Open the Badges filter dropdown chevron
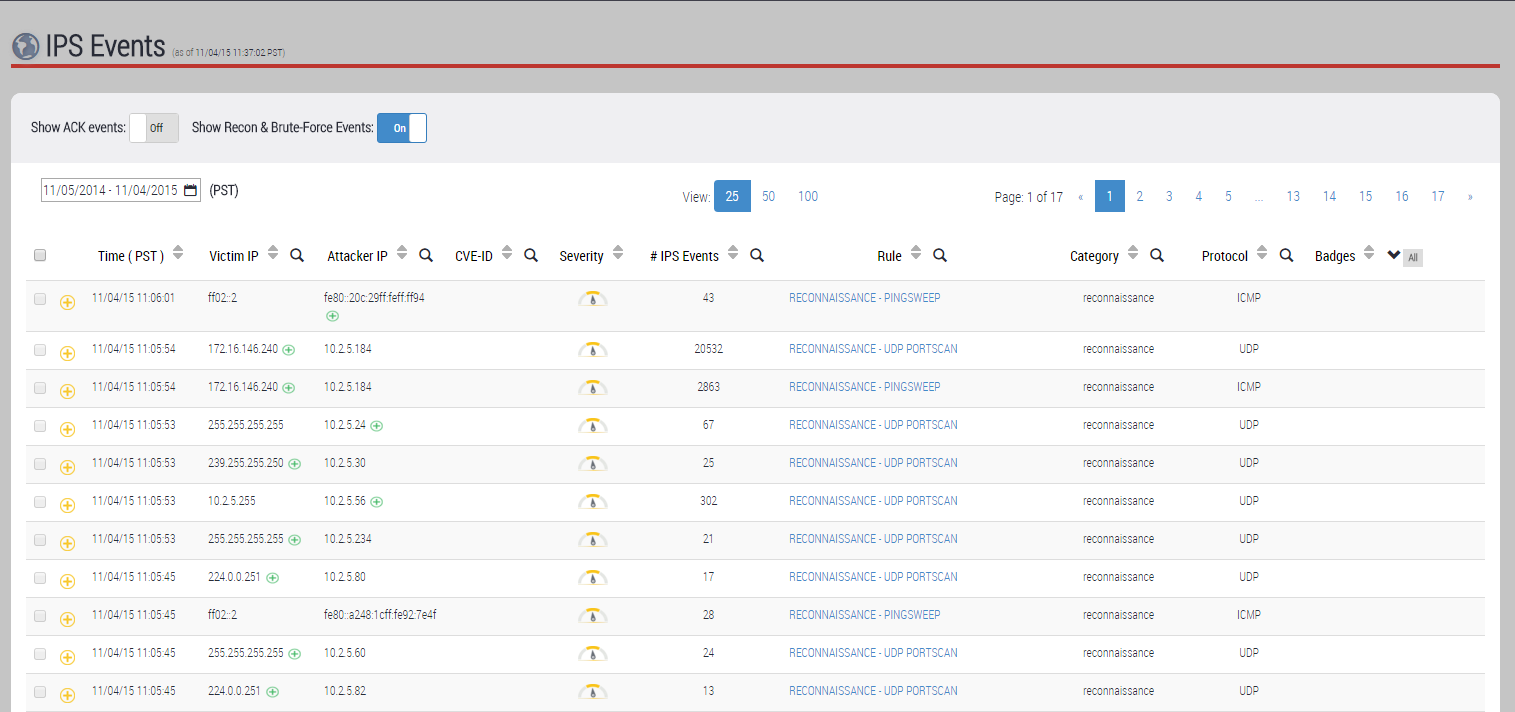The height and width of the screenshot is (712, 1515). click(1394, 255)
